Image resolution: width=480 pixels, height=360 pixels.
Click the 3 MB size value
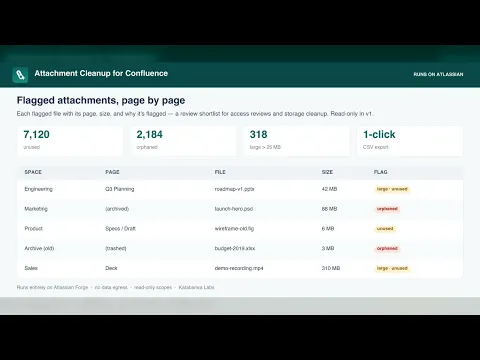[x=328, y=248]
